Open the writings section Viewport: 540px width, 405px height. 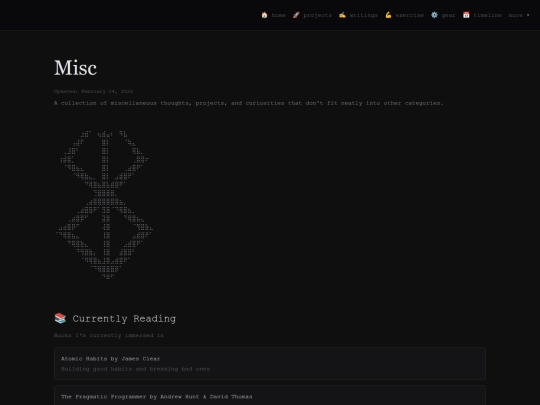(x=363, y=15)
